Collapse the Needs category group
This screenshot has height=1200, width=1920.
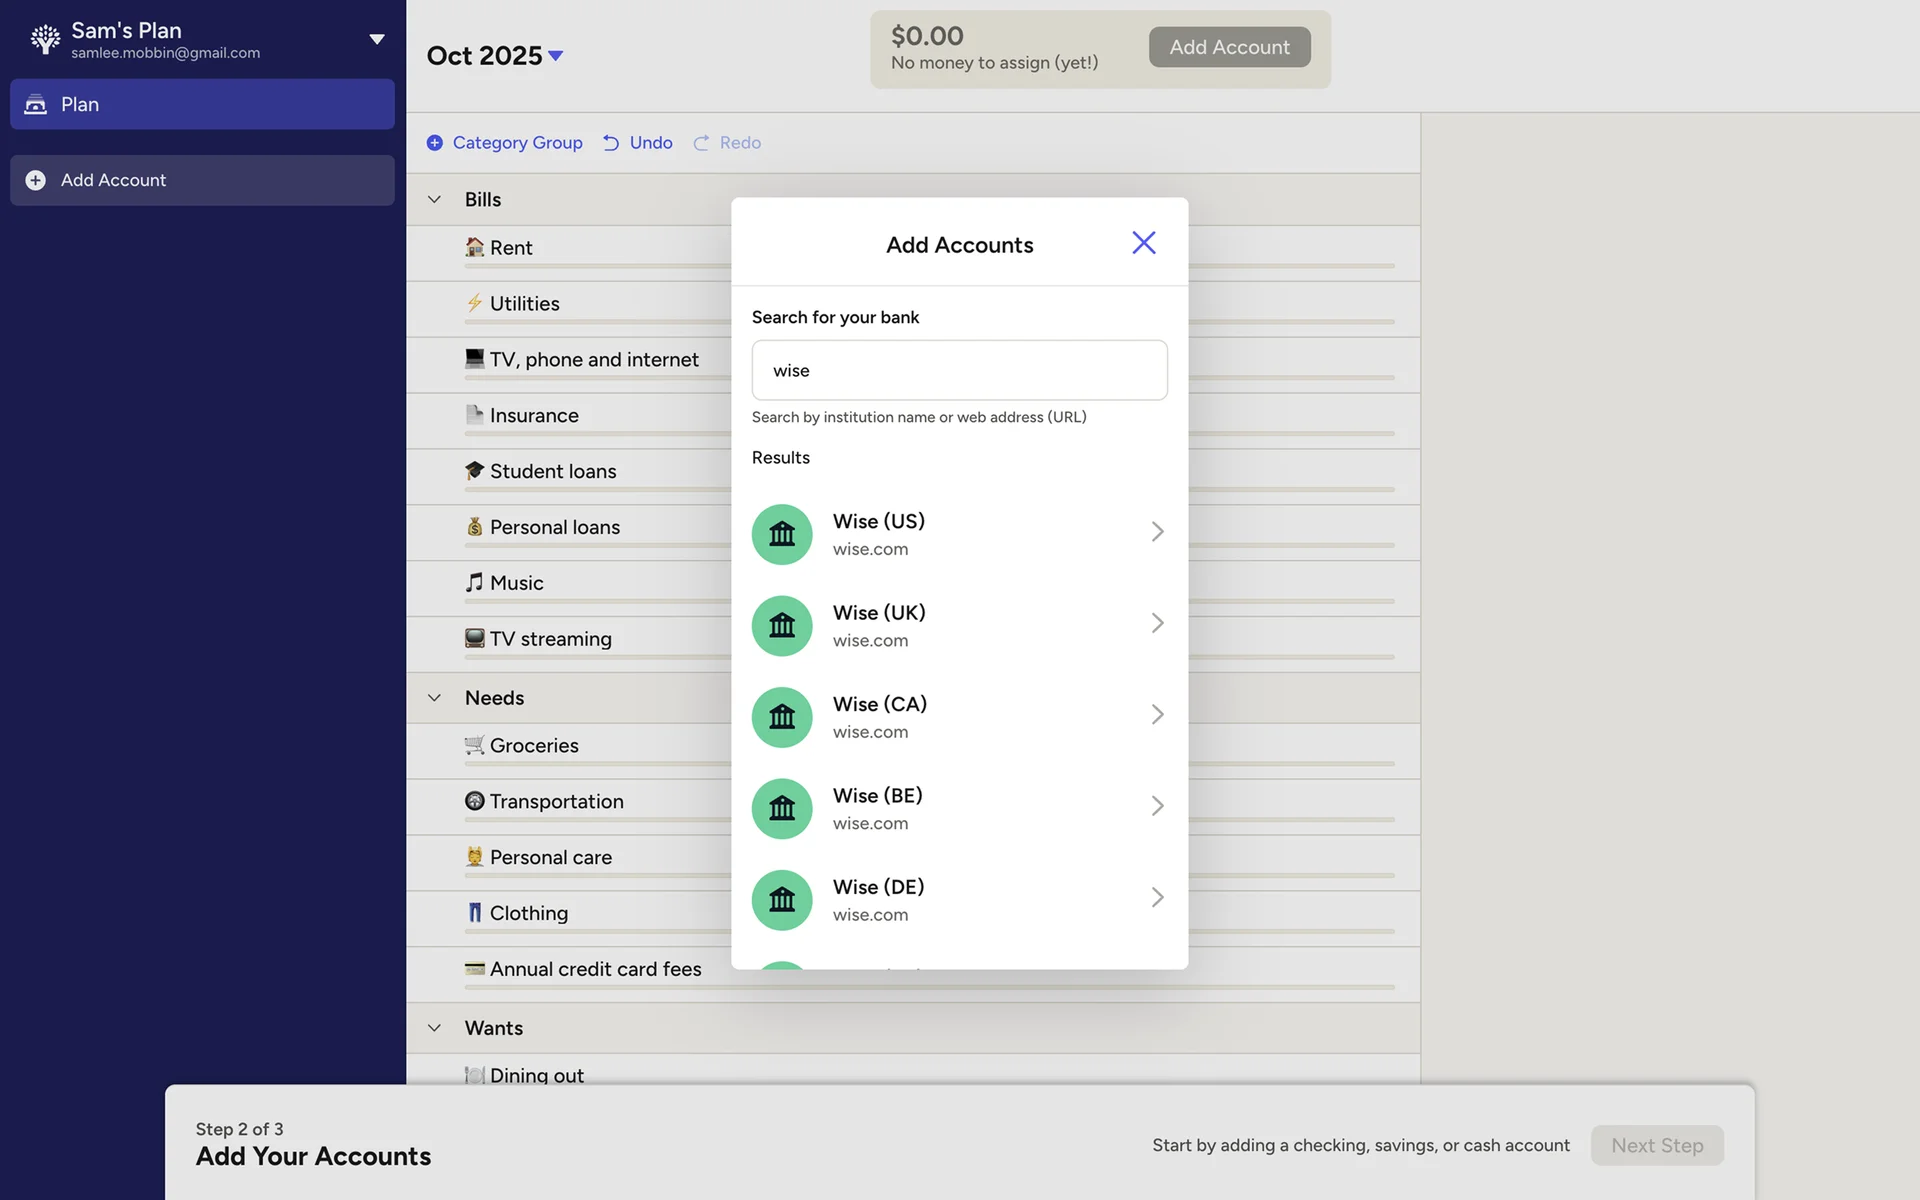click(434, 698)
